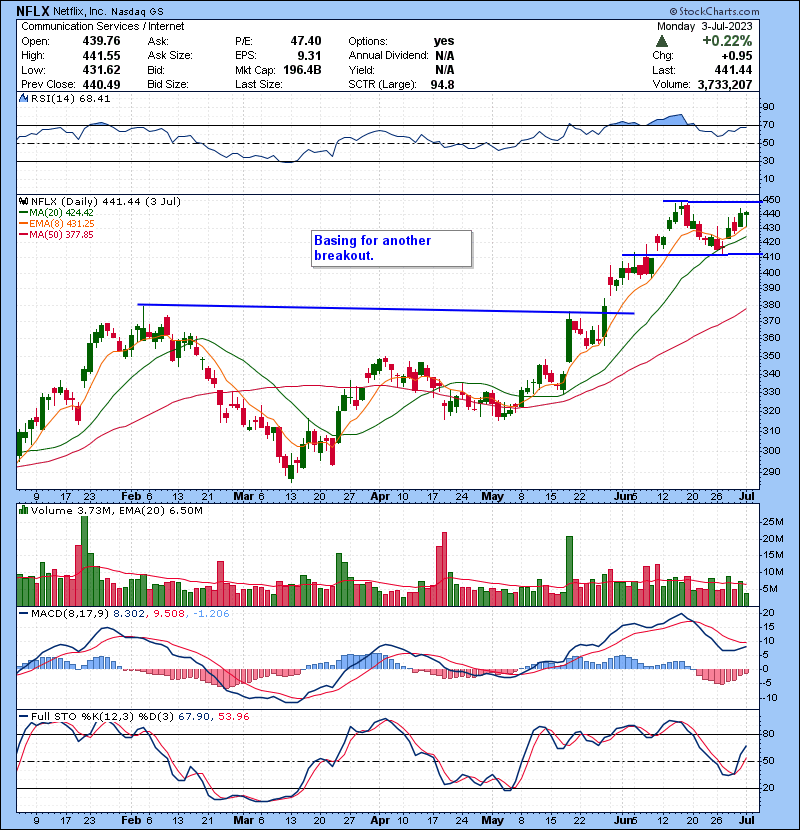Select the blue resistance line near 450
This screenshot has height=830, width=800.
coord(710,202)
